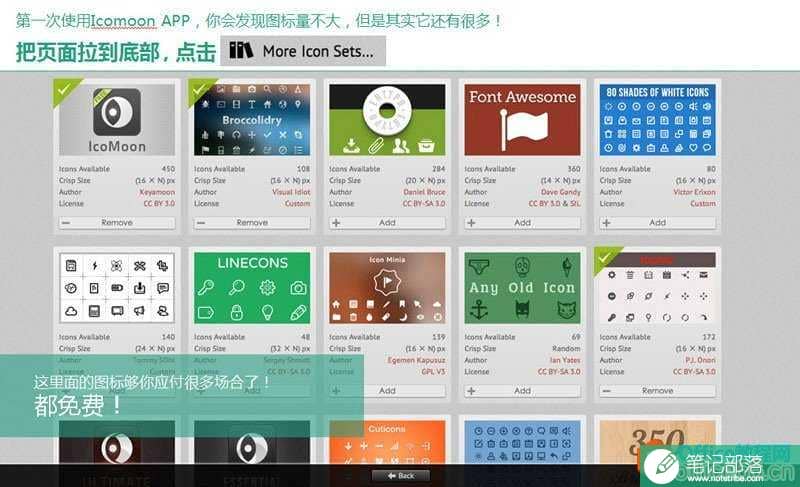The width and height of the screenshot is (800, 487).
Task: Open CC BY-SA 3.0 license under Daniel Bruce
Action: click(424, 203)
